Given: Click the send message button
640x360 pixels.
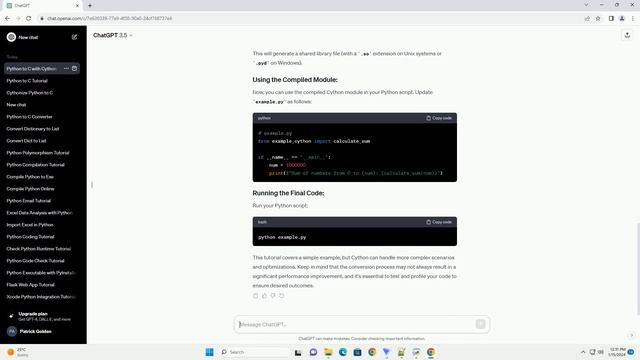Looking at the screenshot, I should coord(480,324).
